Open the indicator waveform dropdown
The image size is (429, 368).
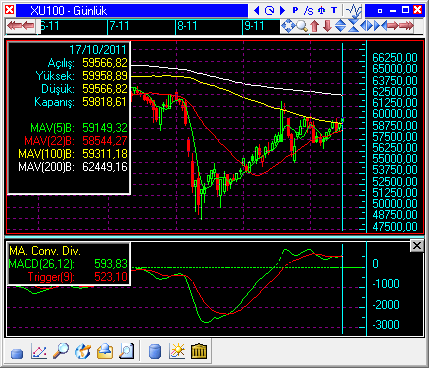coord(354,11)
